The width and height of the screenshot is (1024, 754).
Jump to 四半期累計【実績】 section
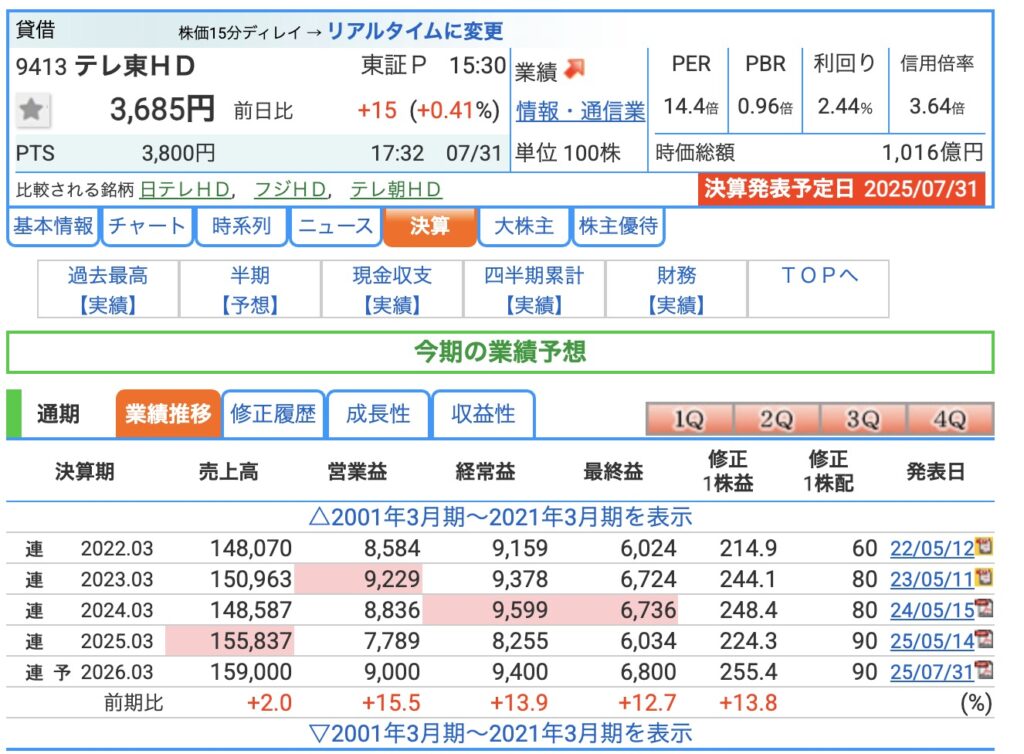[534, 289]
